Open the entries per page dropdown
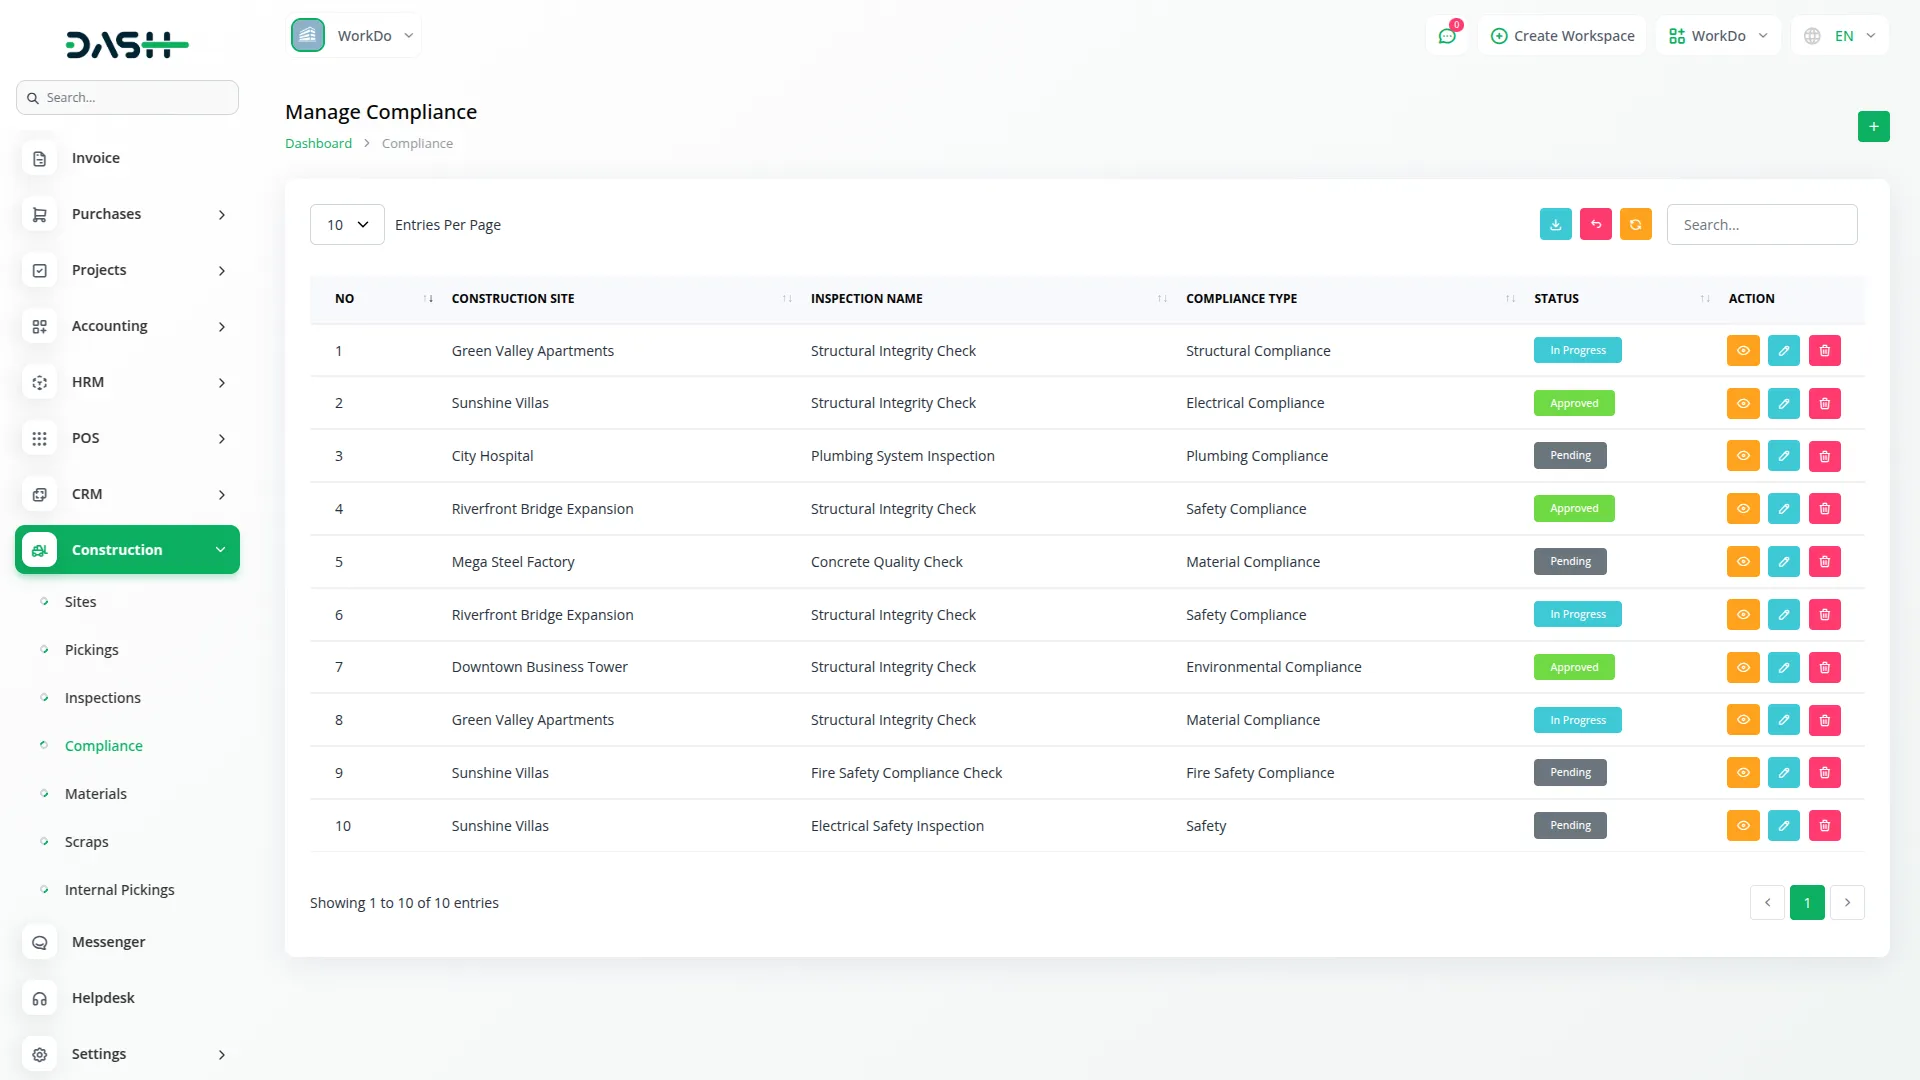 pyautogui.click(x=347, y=225)
